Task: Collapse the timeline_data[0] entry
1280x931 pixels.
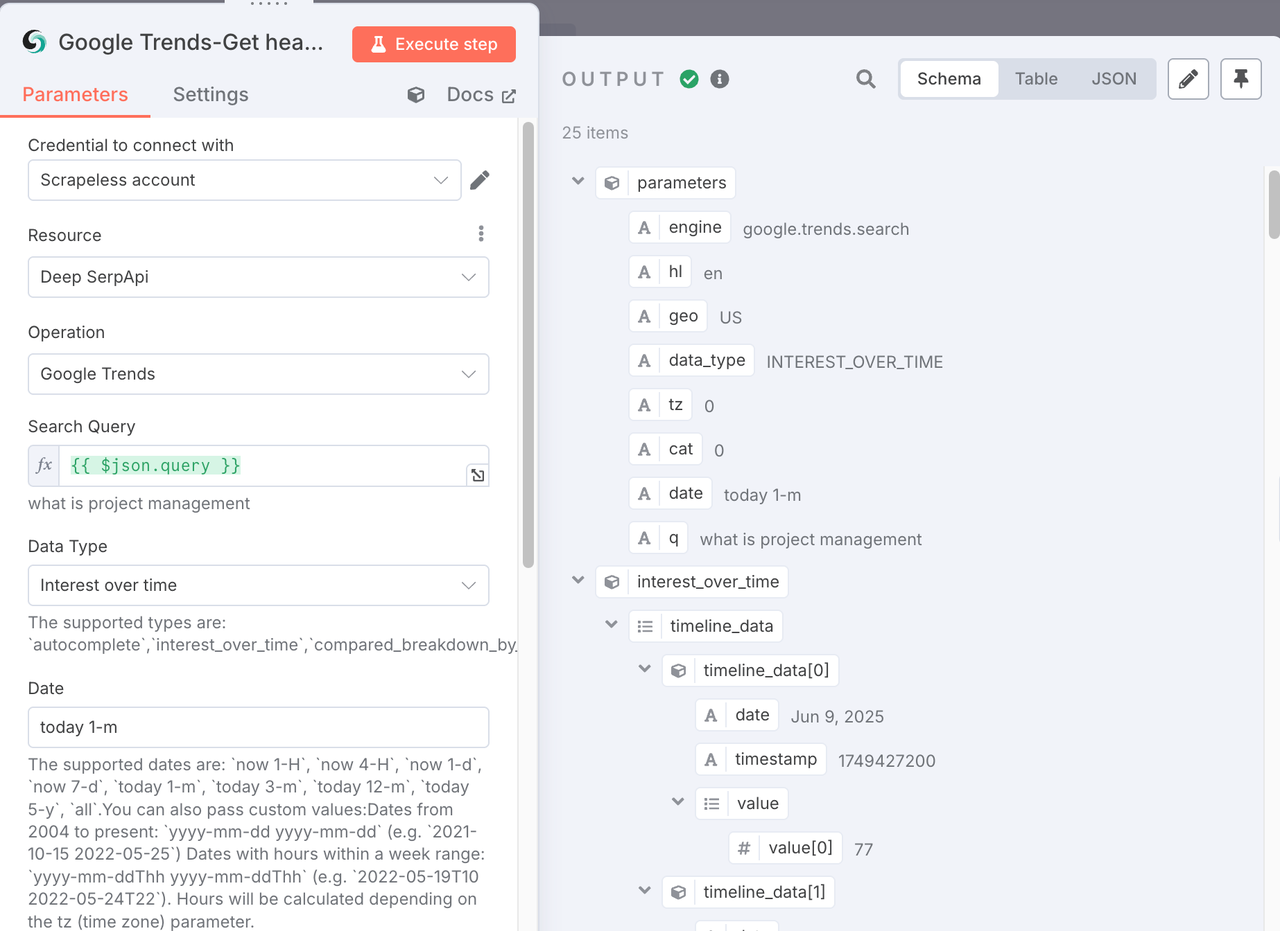Action: (645, 669)
